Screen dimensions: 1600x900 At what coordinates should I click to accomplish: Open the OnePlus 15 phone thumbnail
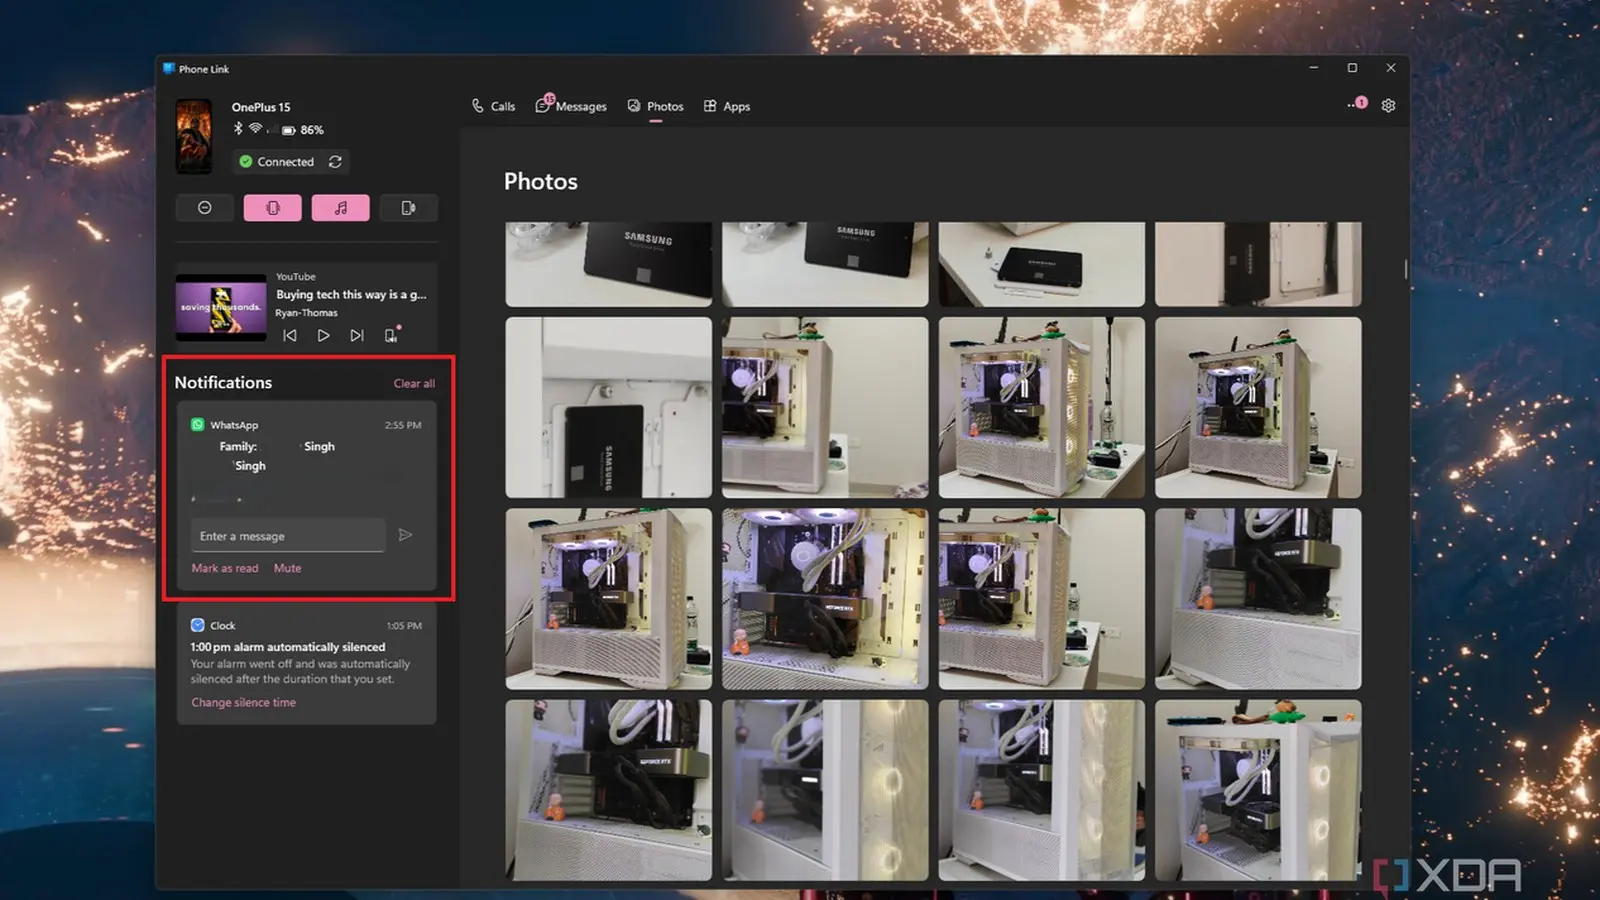point(194,136)
